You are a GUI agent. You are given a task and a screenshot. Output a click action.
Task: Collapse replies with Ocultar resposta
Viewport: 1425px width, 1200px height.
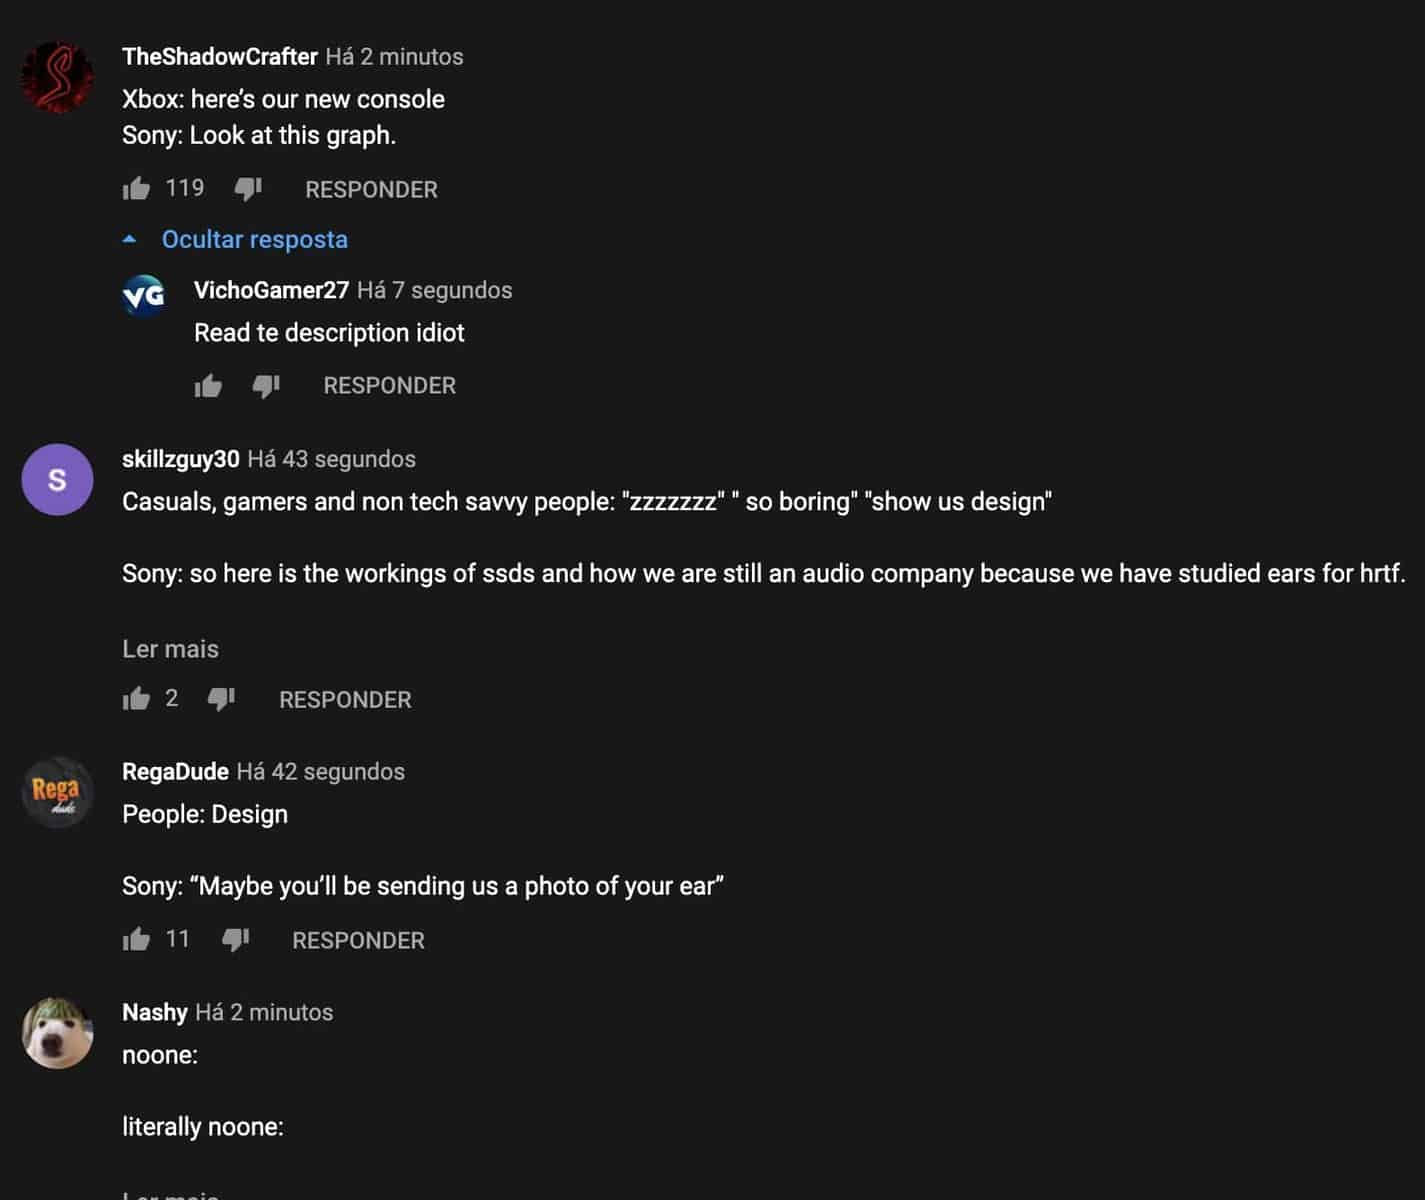coord(254,240)
